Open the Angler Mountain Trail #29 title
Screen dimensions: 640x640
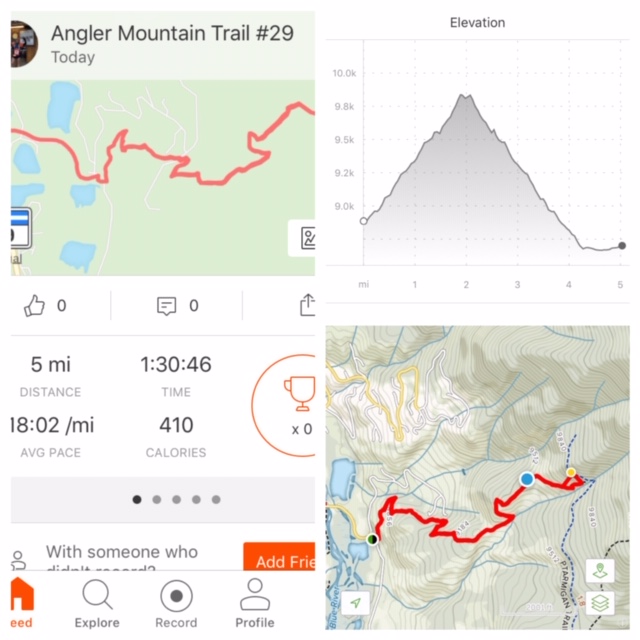pyautogui.click(x=172, y=33)
